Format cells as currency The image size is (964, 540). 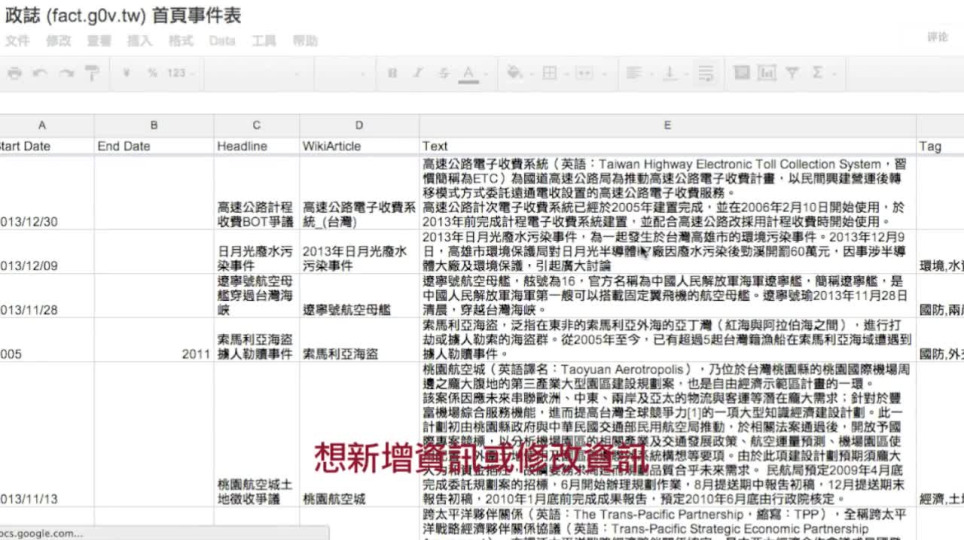127,73
